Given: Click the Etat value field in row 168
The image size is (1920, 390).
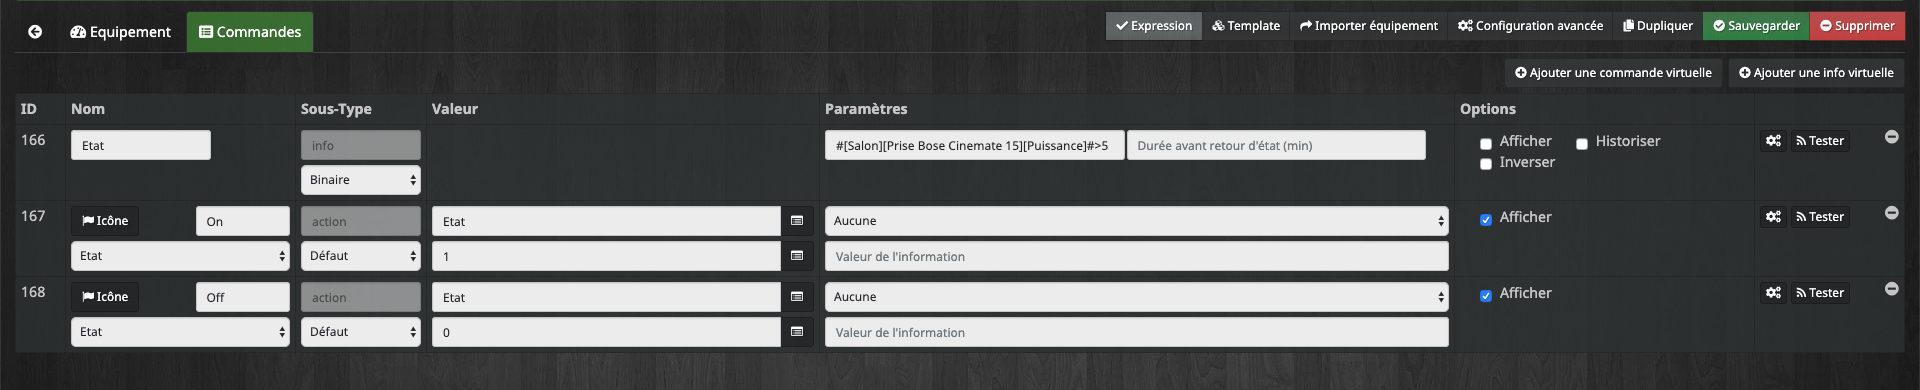Looking at the screenshot, I should (x=606, y=297).
